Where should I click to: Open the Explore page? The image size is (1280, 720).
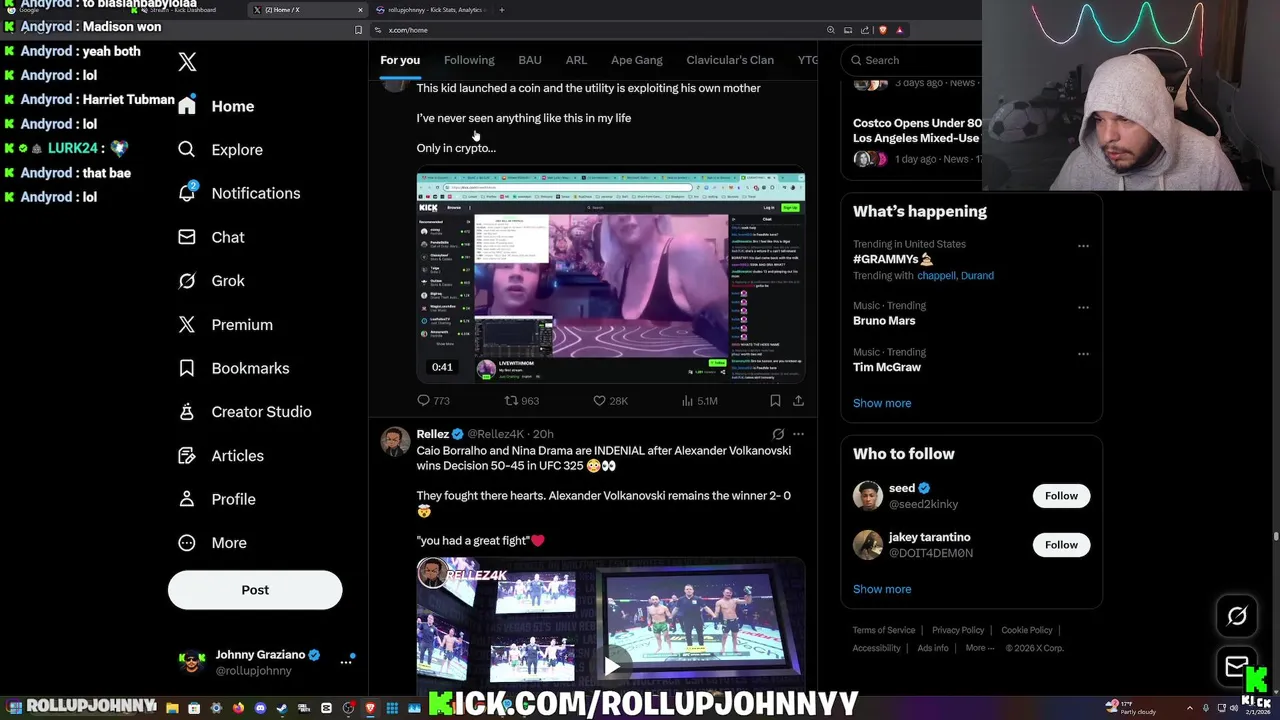pos(220,150)
